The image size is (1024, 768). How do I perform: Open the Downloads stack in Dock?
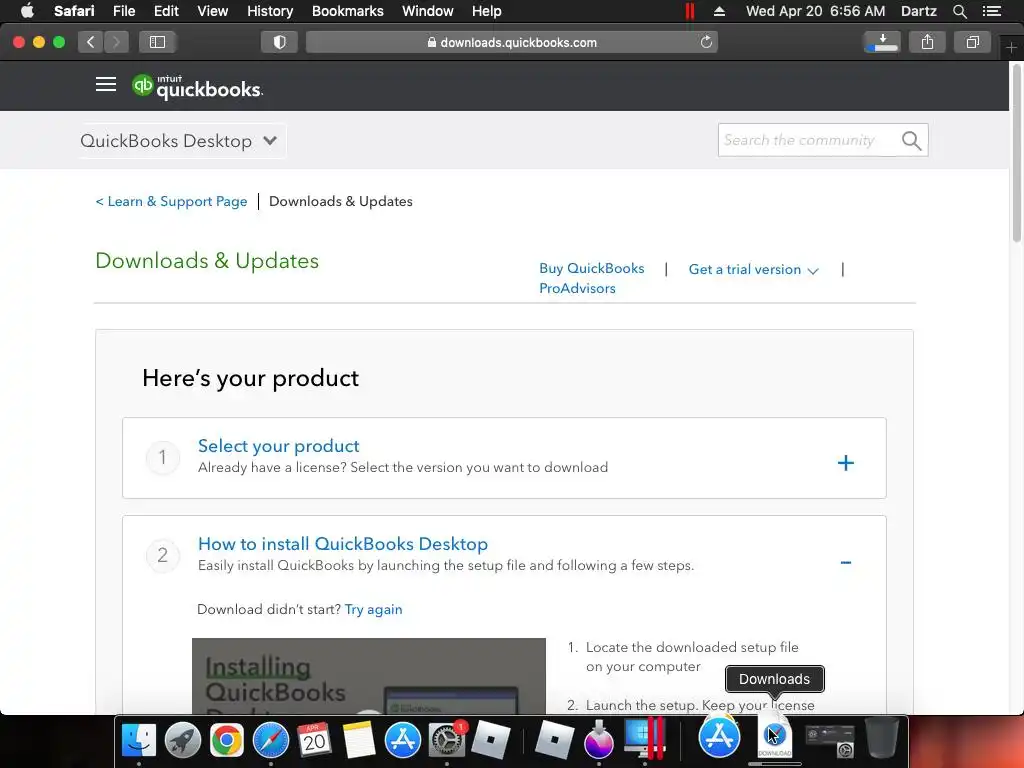coord(775,738)
